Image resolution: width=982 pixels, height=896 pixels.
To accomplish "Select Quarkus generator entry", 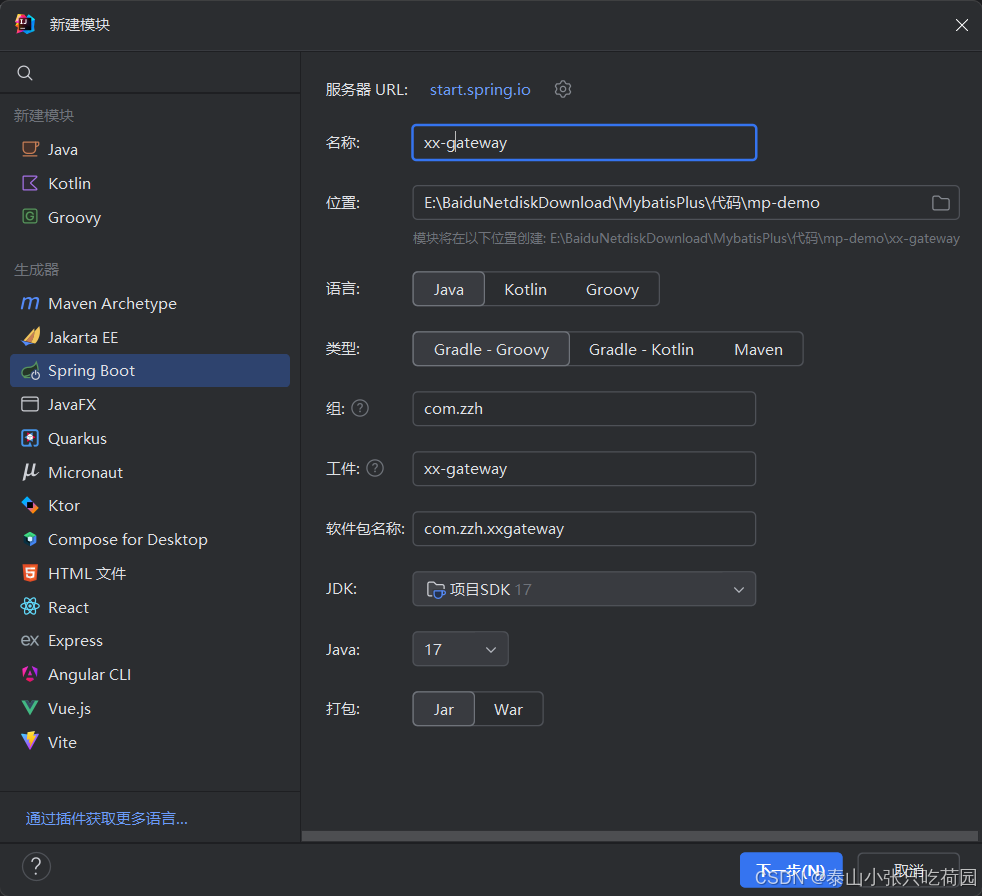I will tap(150, 438).
